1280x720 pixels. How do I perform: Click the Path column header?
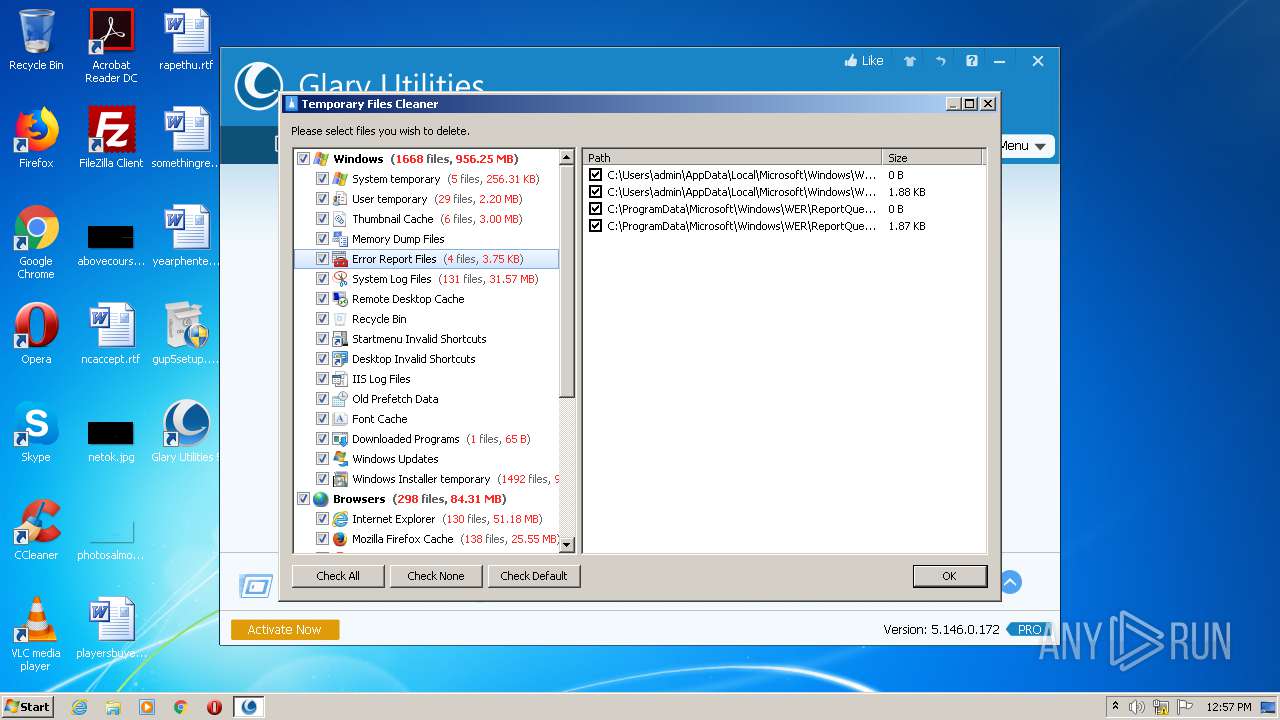tap(732, 158)
